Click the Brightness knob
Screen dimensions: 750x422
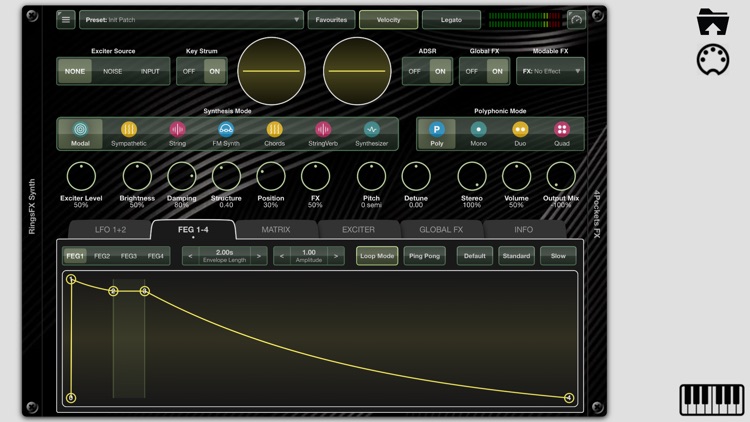(137, 176)
